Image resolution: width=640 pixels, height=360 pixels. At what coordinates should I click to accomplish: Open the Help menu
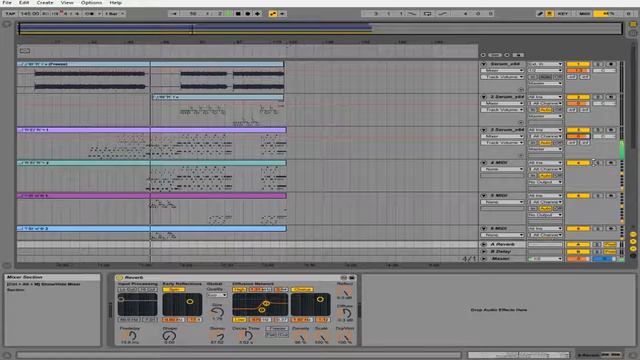pos(116,2)
